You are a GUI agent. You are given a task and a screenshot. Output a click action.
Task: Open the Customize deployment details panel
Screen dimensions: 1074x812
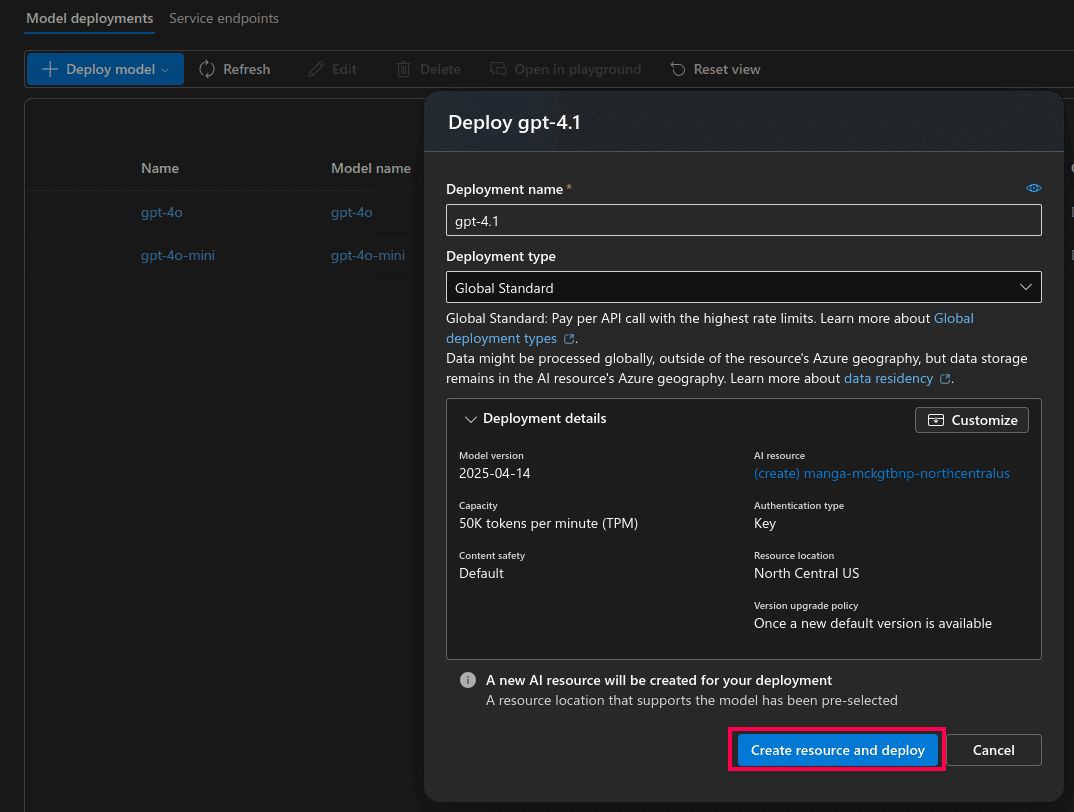[970, 420]
